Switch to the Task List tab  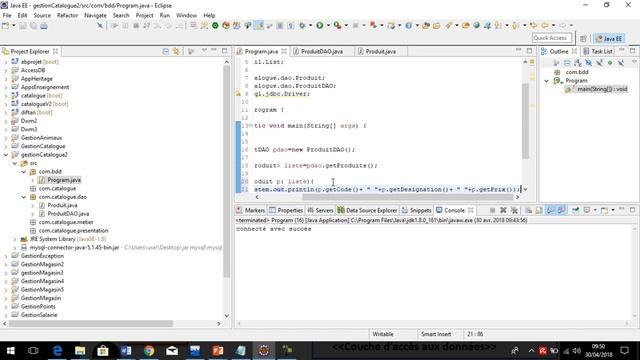pyautogui.click(x=598, y=51)
